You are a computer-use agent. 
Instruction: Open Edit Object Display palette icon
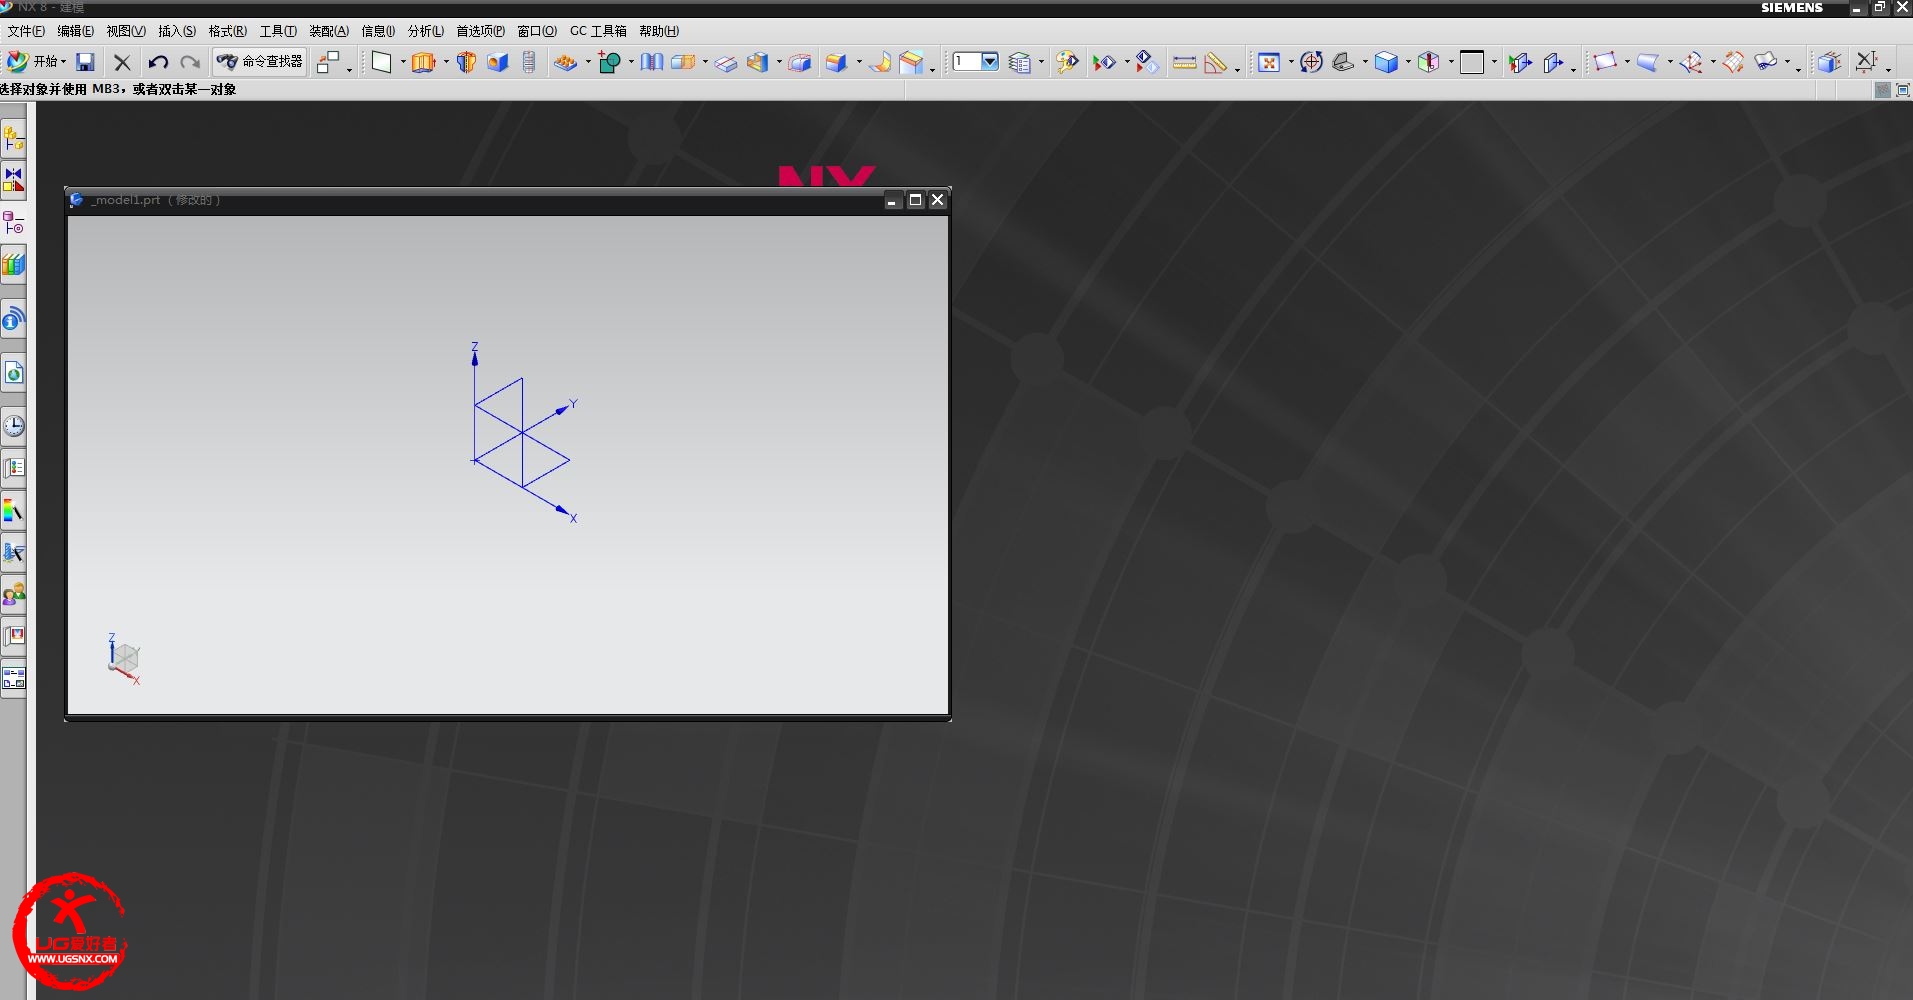point(1068,62)
